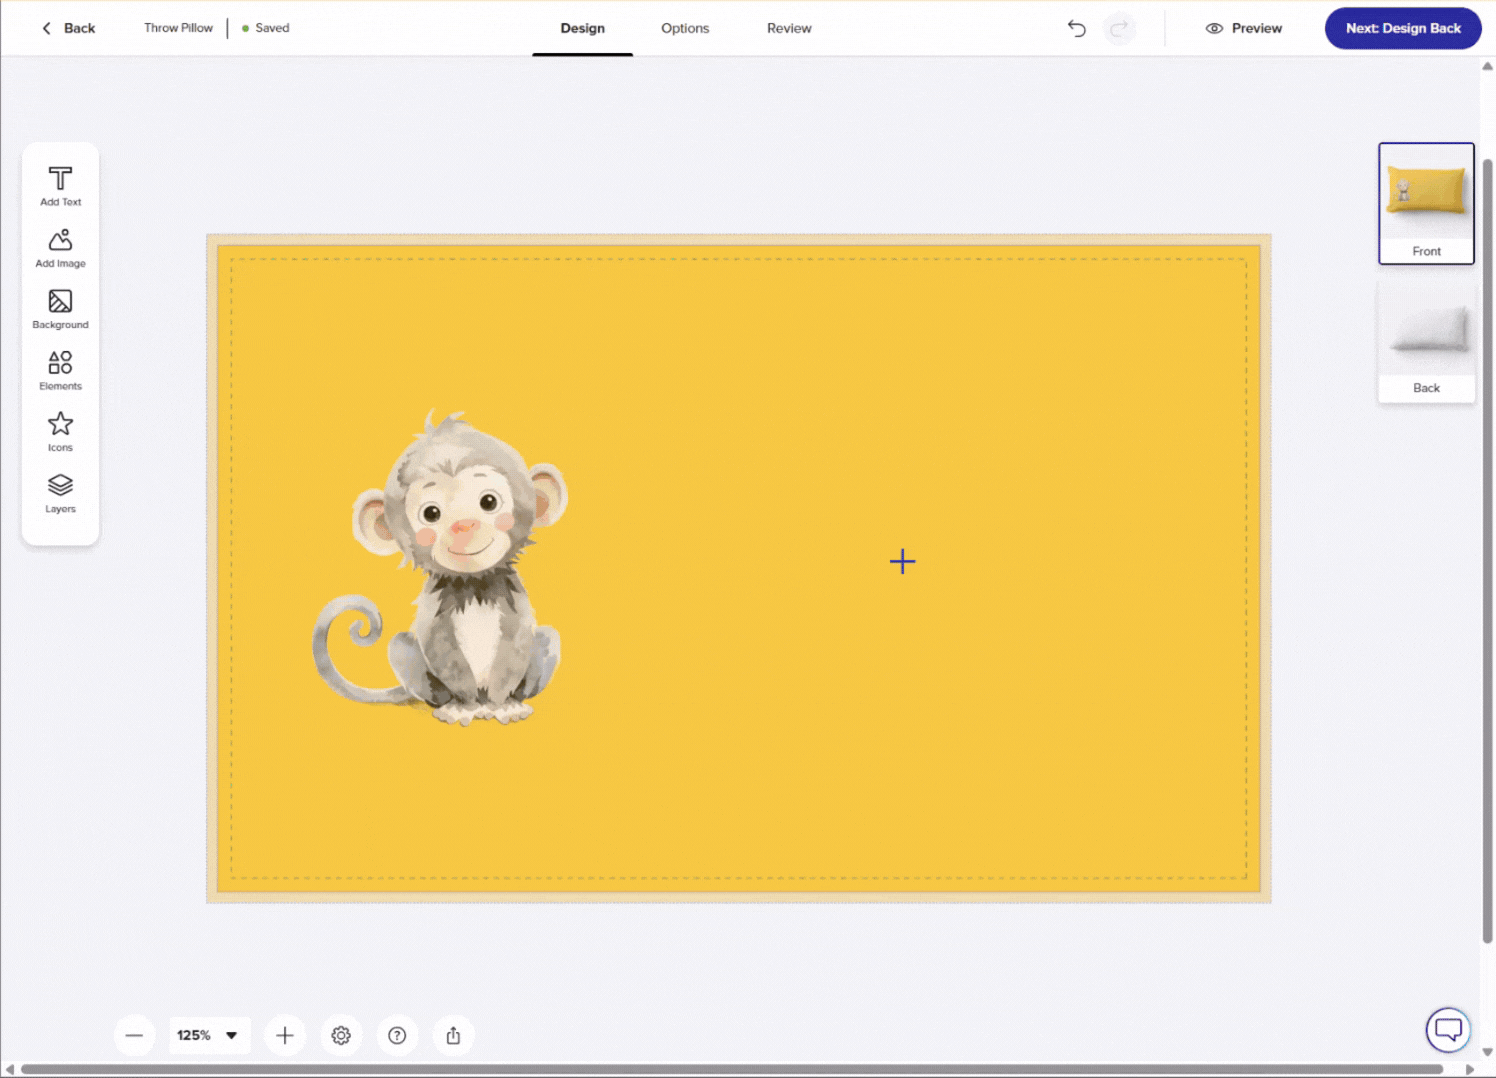Open the chat support bubble
1496x1078 pixels.
pyautogui.click(x=1447, y=1029)
